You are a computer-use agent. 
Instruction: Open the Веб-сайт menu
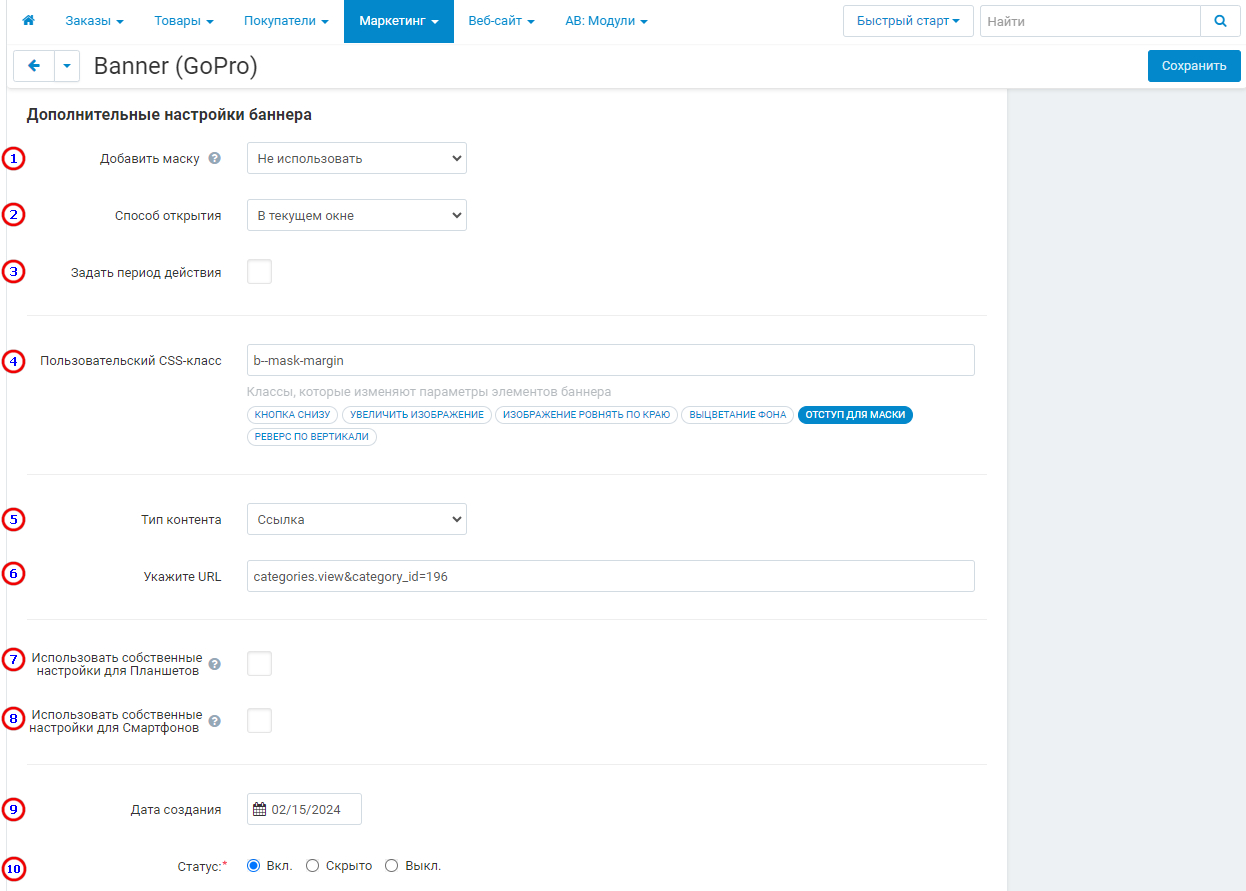pos(501,21)
